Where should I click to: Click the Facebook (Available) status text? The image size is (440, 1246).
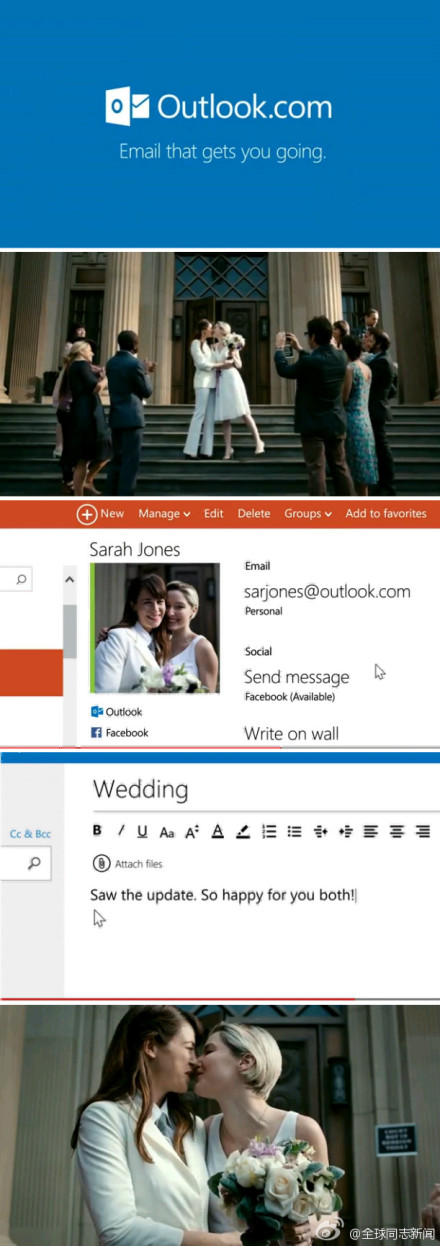[289, 697]
